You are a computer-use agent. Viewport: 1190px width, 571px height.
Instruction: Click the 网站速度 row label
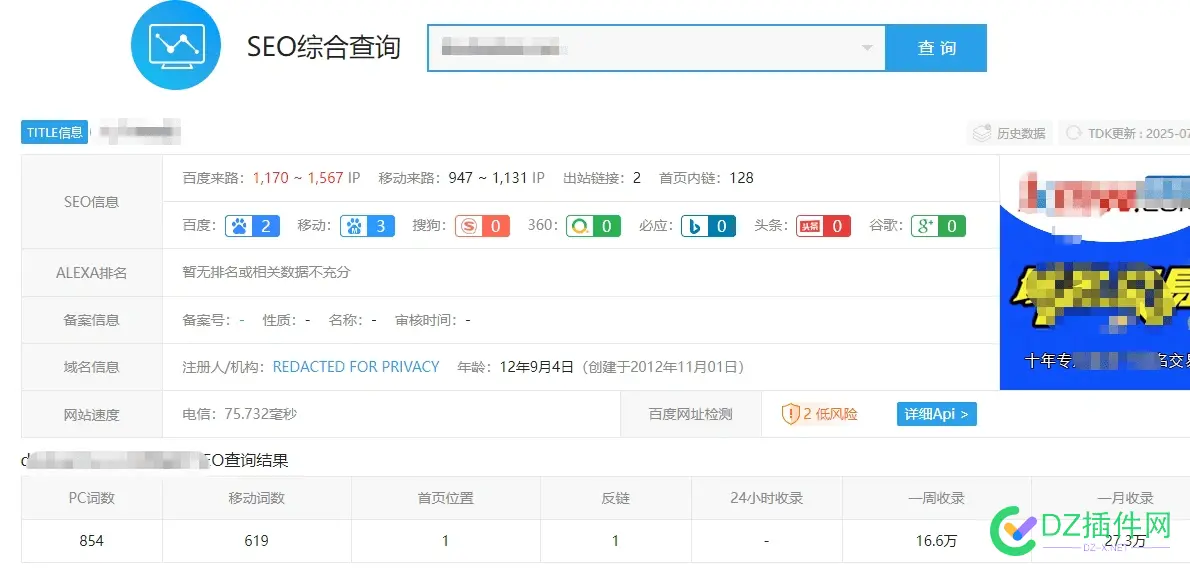coord(92,415)
